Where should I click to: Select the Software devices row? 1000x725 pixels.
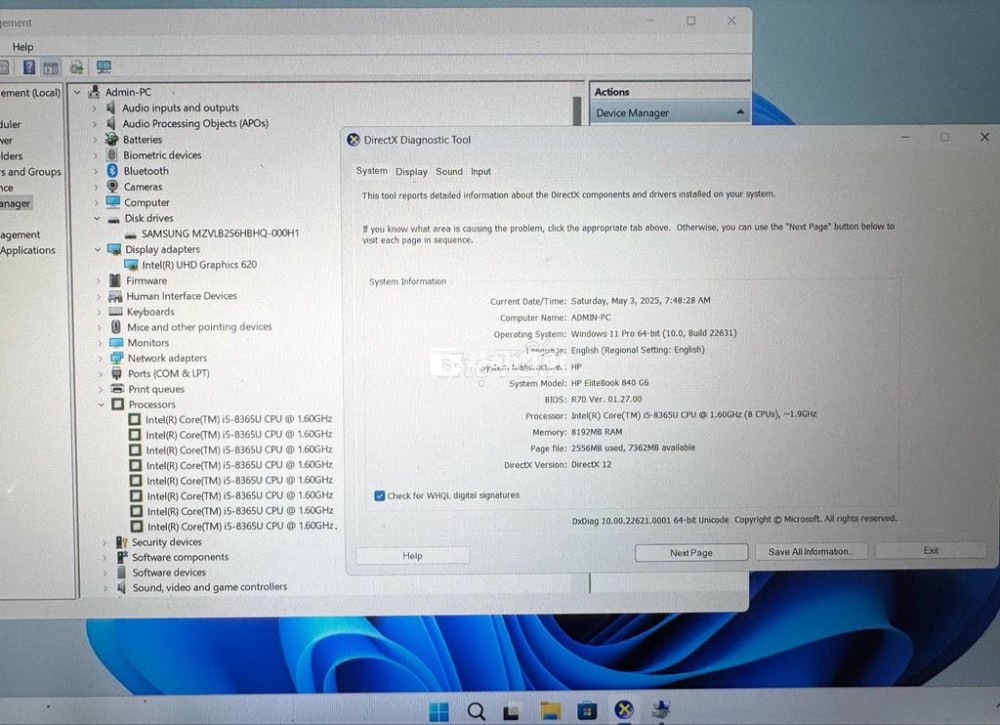tap(169, 572)
